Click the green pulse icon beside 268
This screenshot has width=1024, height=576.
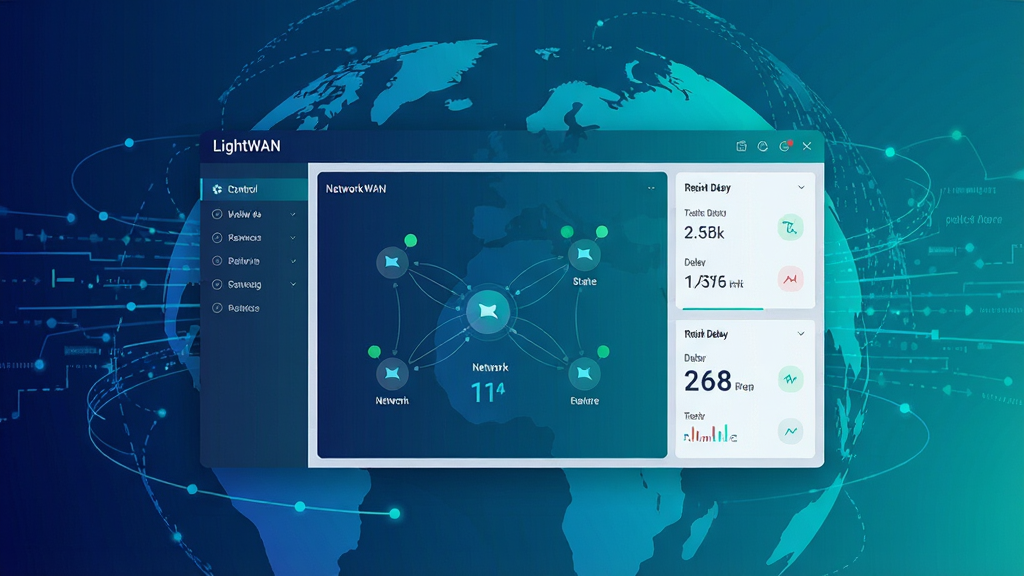(x=790, y=379)
